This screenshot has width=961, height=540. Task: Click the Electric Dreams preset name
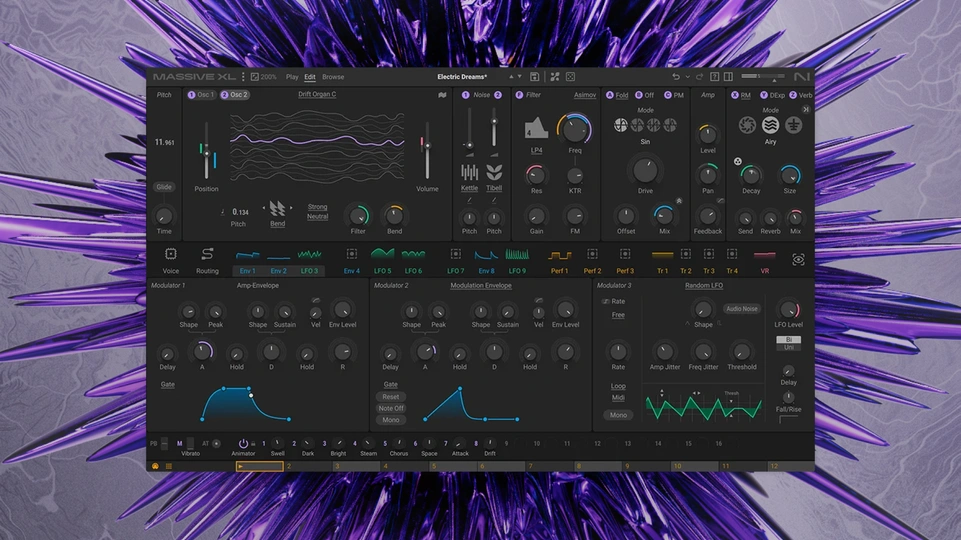pos(462,77)
